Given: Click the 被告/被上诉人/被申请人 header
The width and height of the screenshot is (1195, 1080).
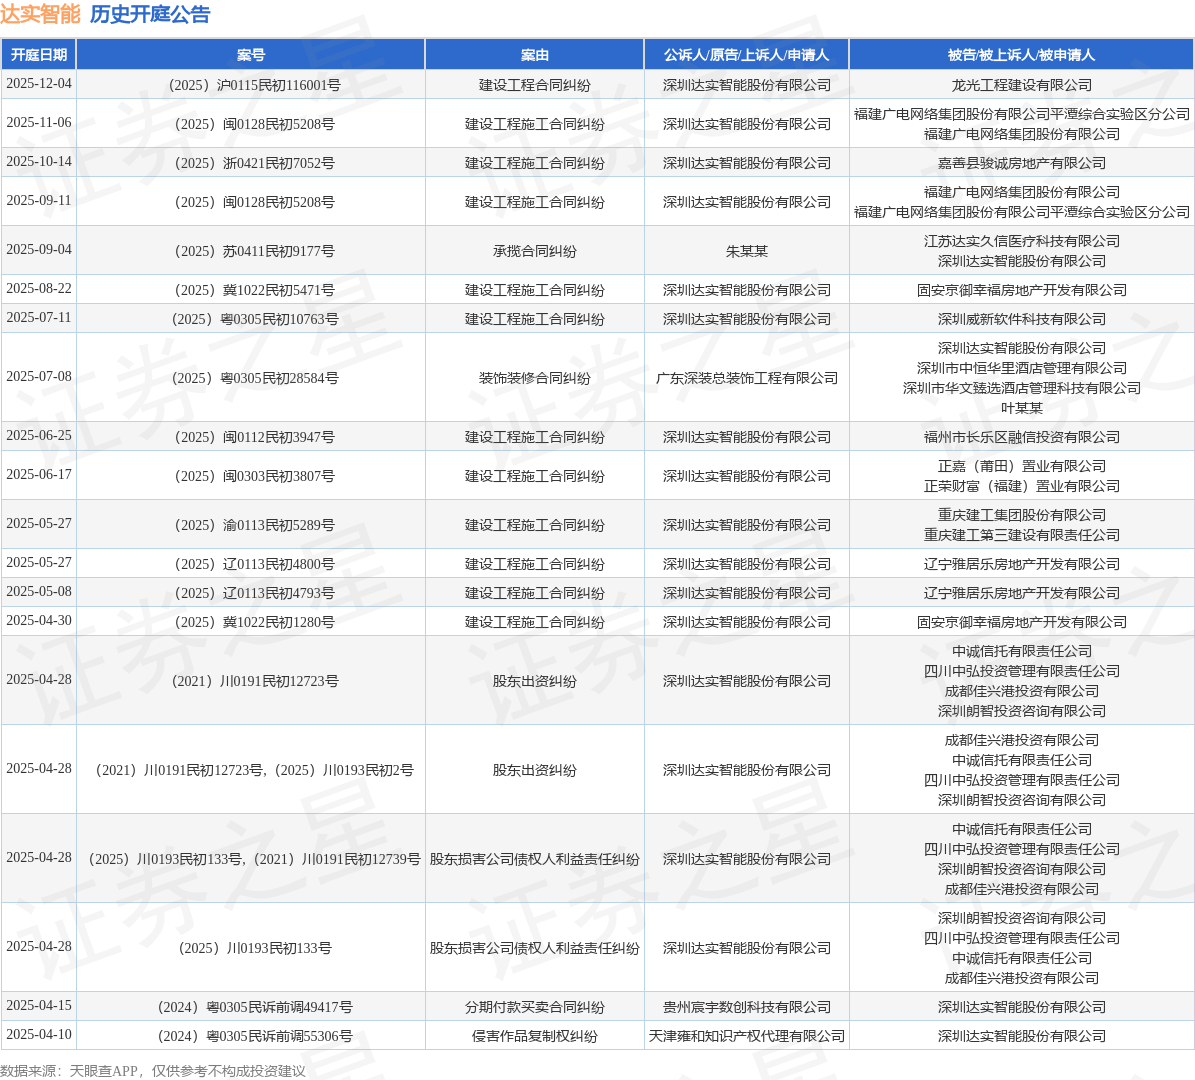Looking at the screenshot, I should click(1021, 55).
